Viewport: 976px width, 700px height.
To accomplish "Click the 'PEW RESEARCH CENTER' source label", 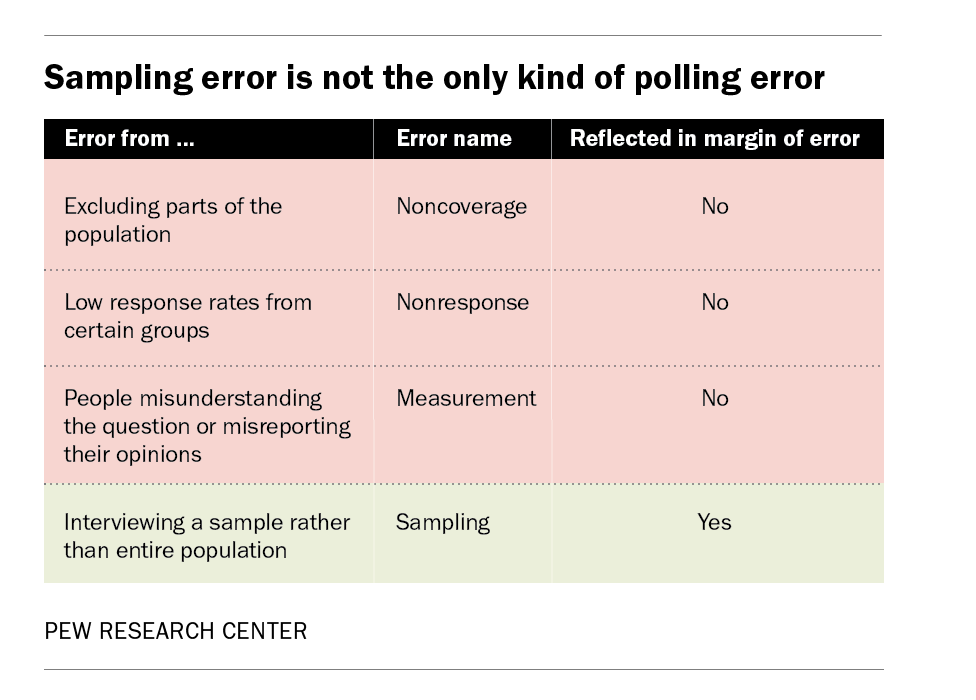I will 176,631.
